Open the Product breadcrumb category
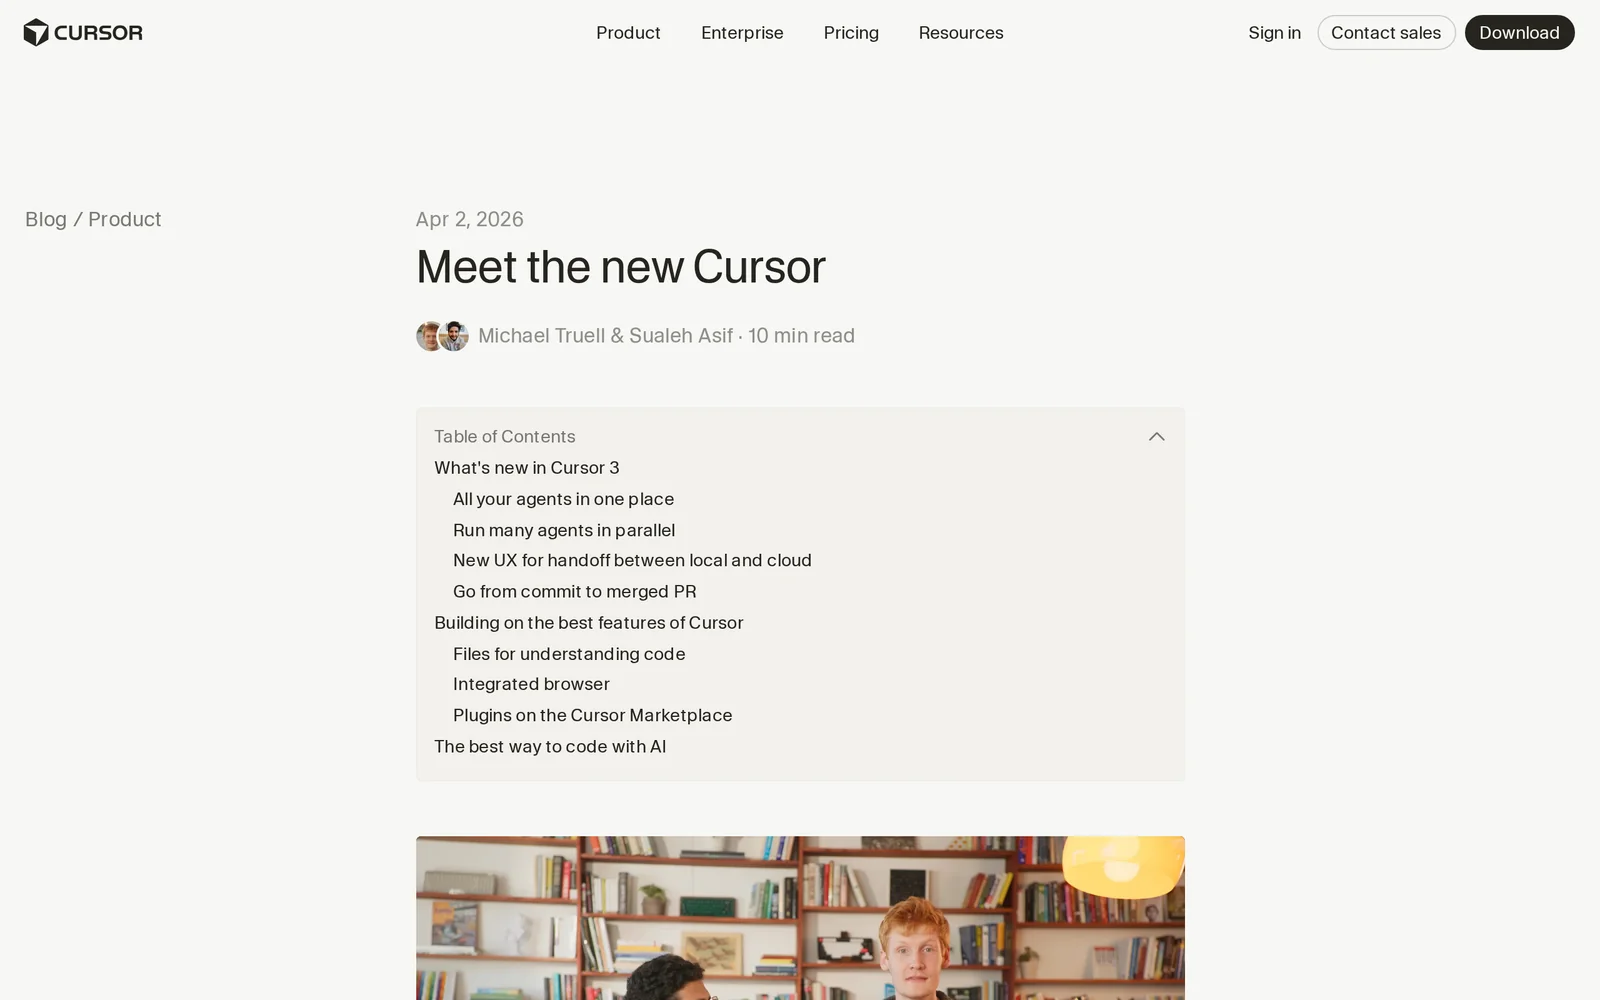 [x=124, y=219]
